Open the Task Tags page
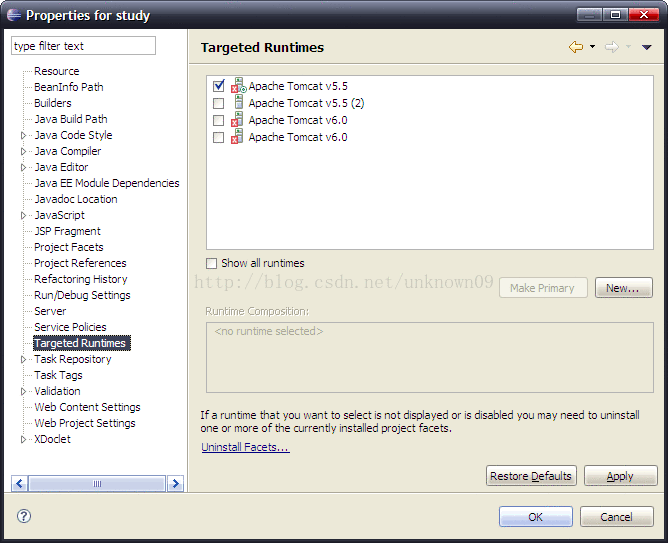 58,375
